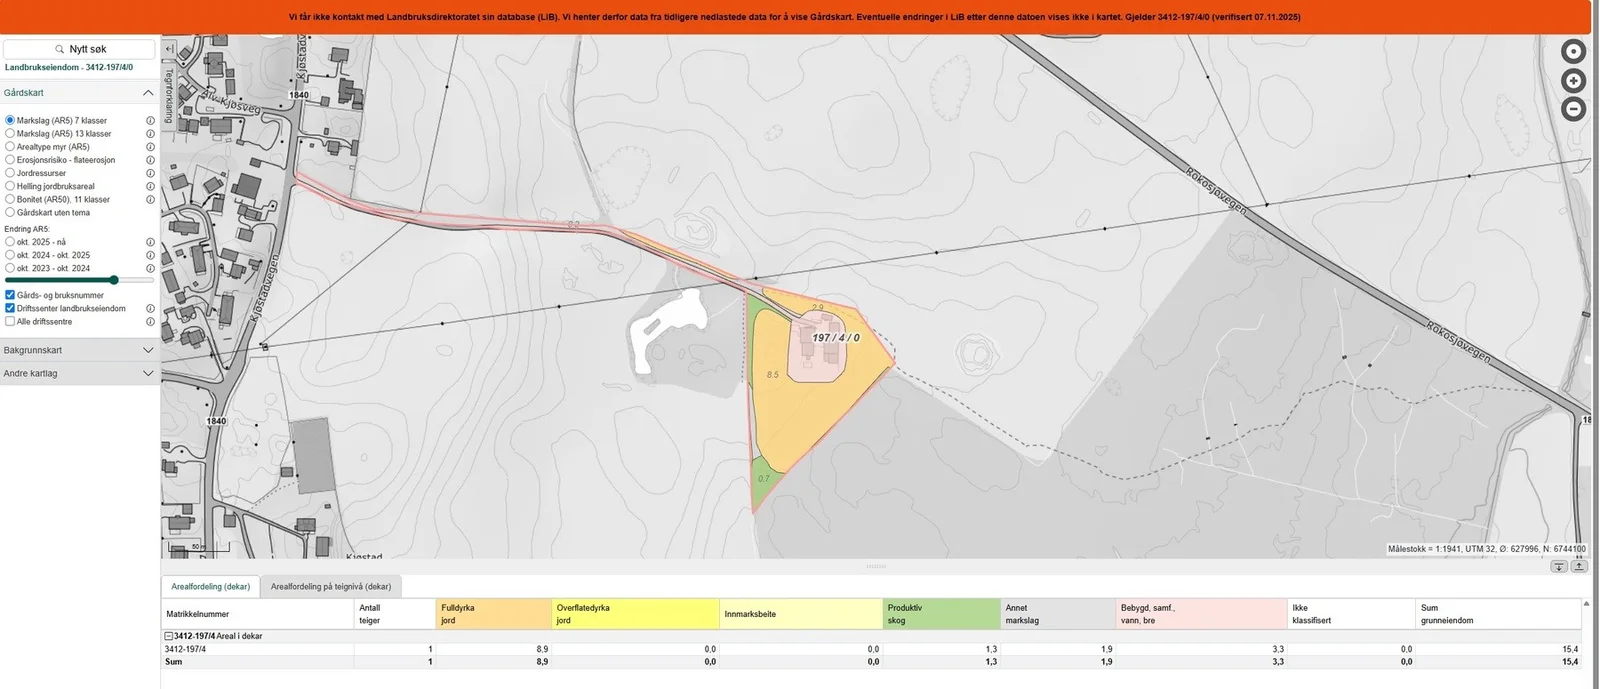
Task: Collapse the Gårdskart section
Action: pos(79,93)
